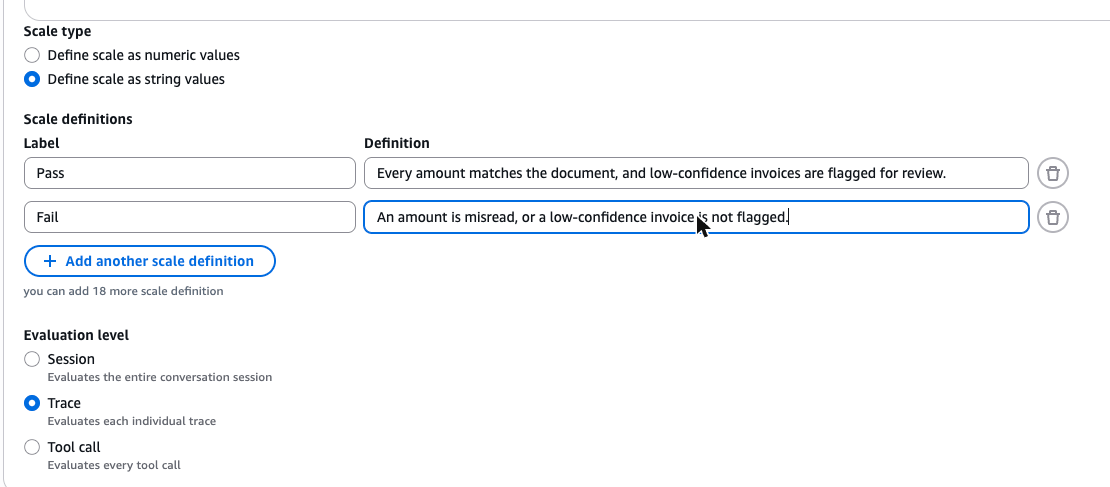Choose Trace evaluation level
Viewport: 1110px width, 487px height.
coord(32,403)
